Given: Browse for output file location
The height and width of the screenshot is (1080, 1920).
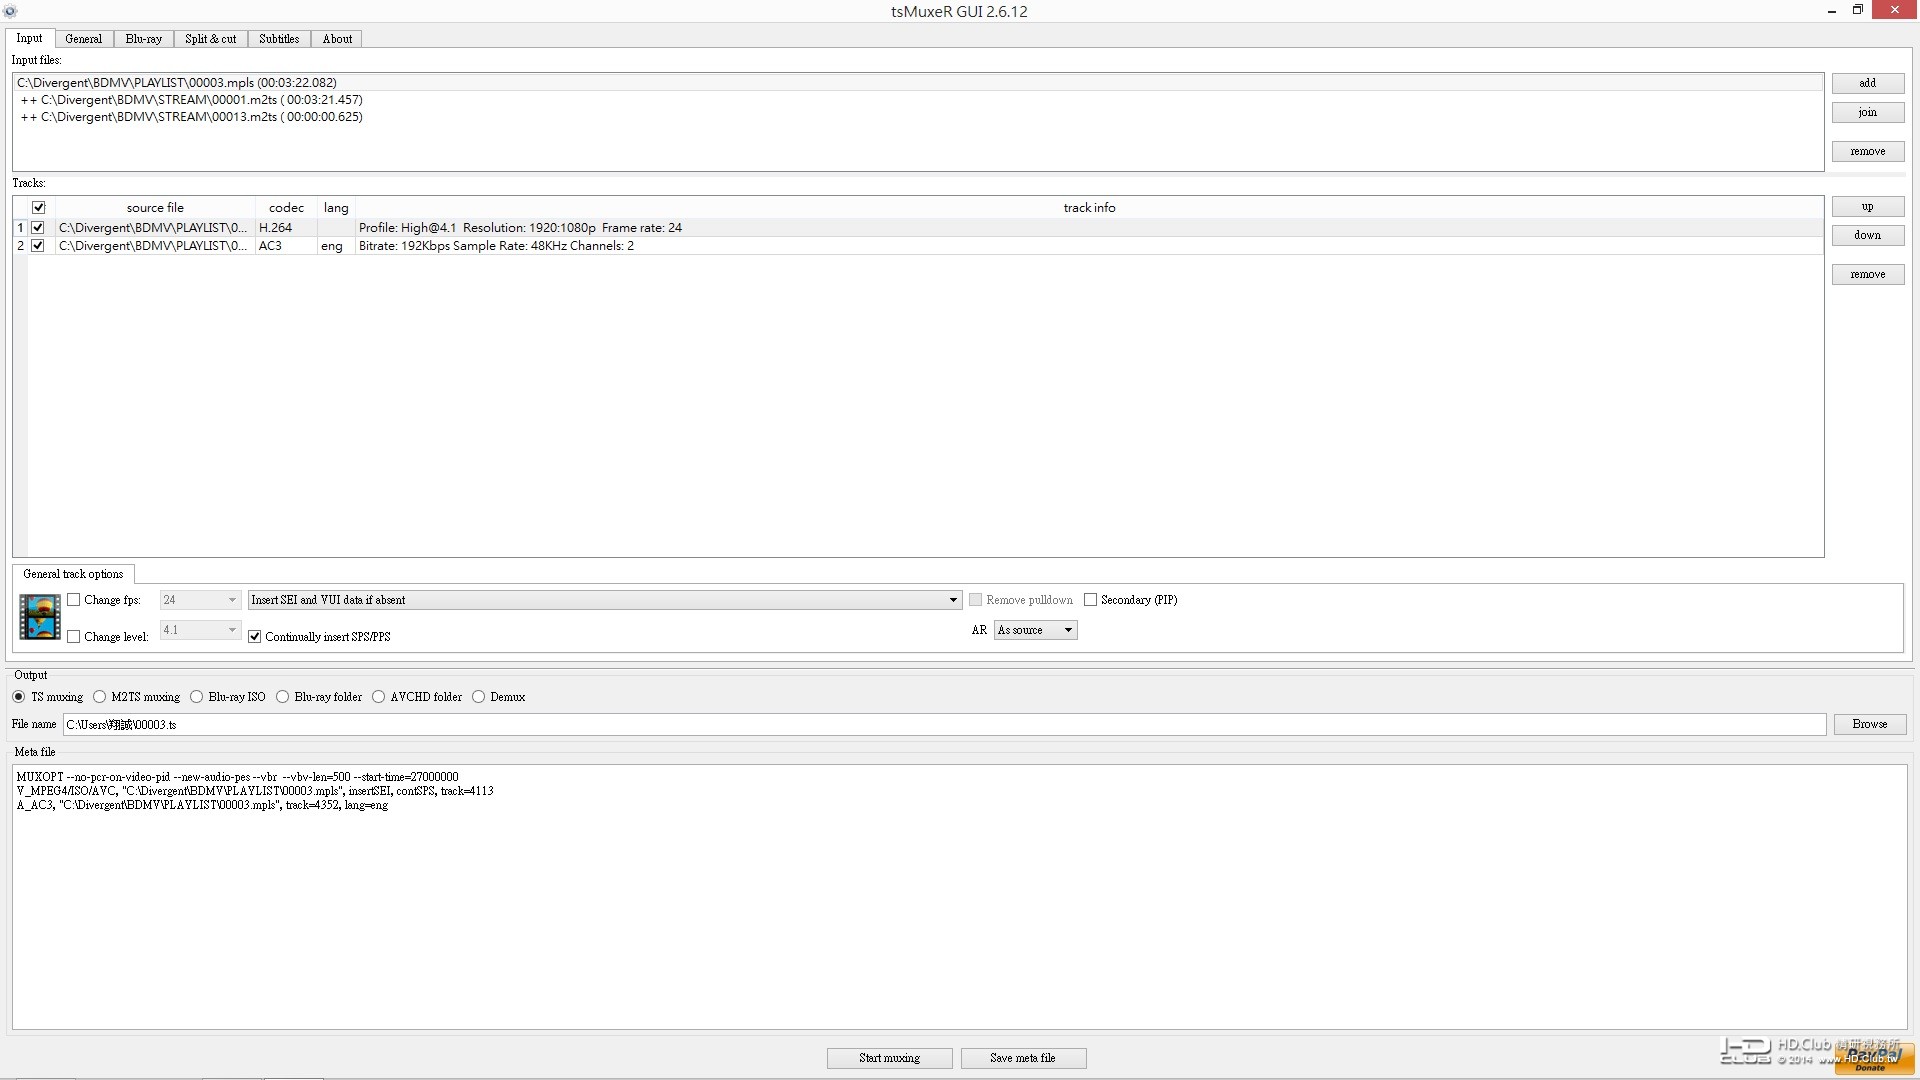Looking at the screenshot, I should click(x=1869, y=724).
